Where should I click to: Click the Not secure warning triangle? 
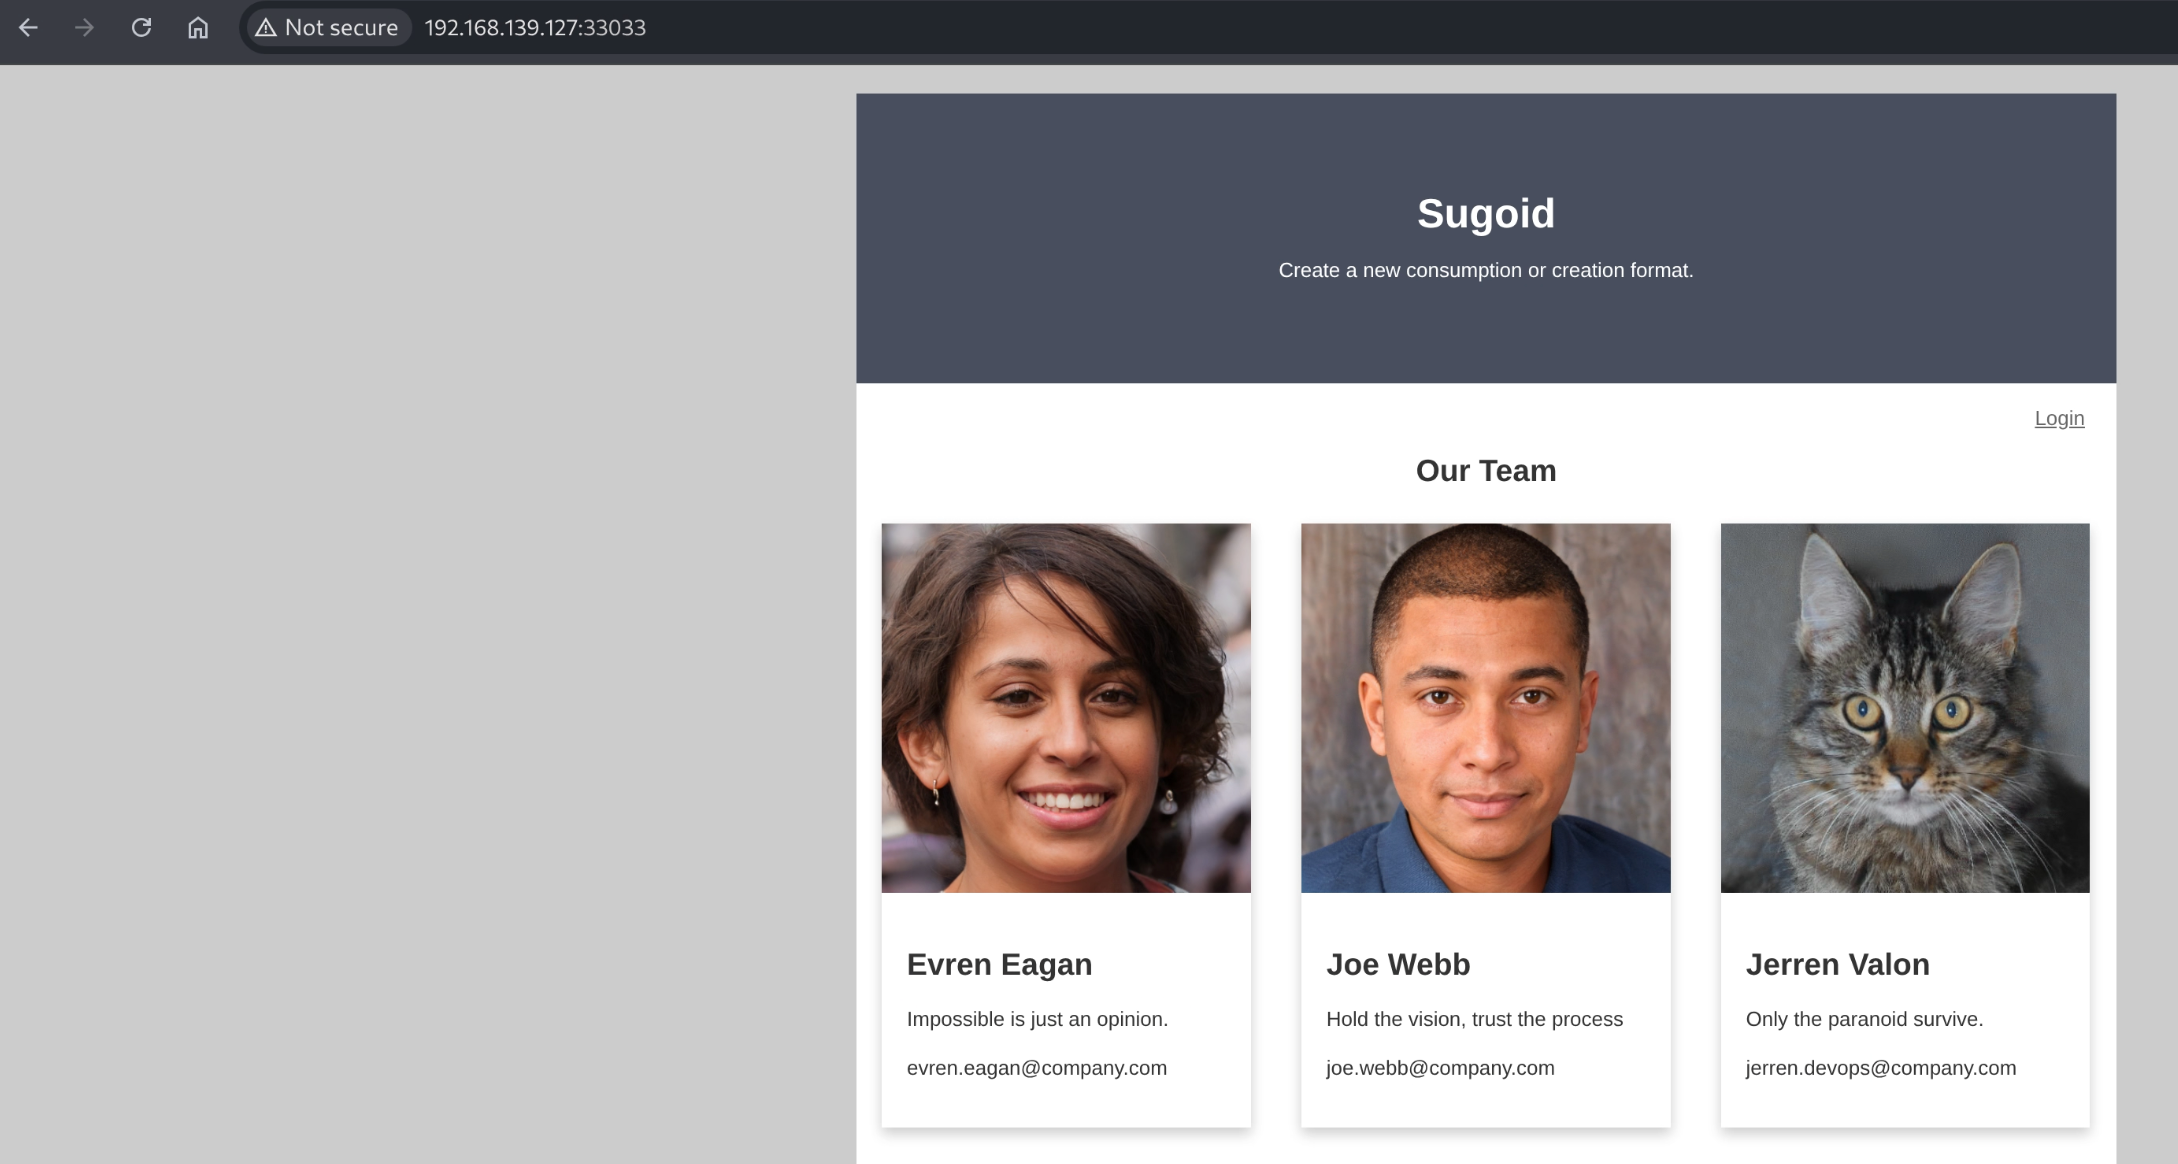click(x=265, y=28)
